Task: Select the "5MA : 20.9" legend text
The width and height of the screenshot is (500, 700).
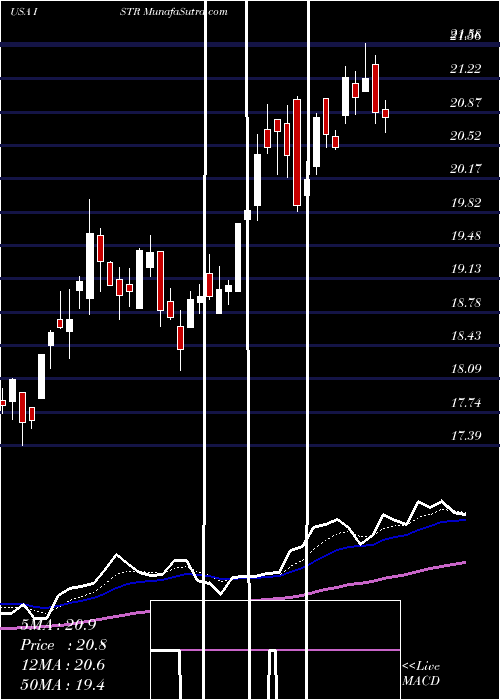Action: click(58, 625)
